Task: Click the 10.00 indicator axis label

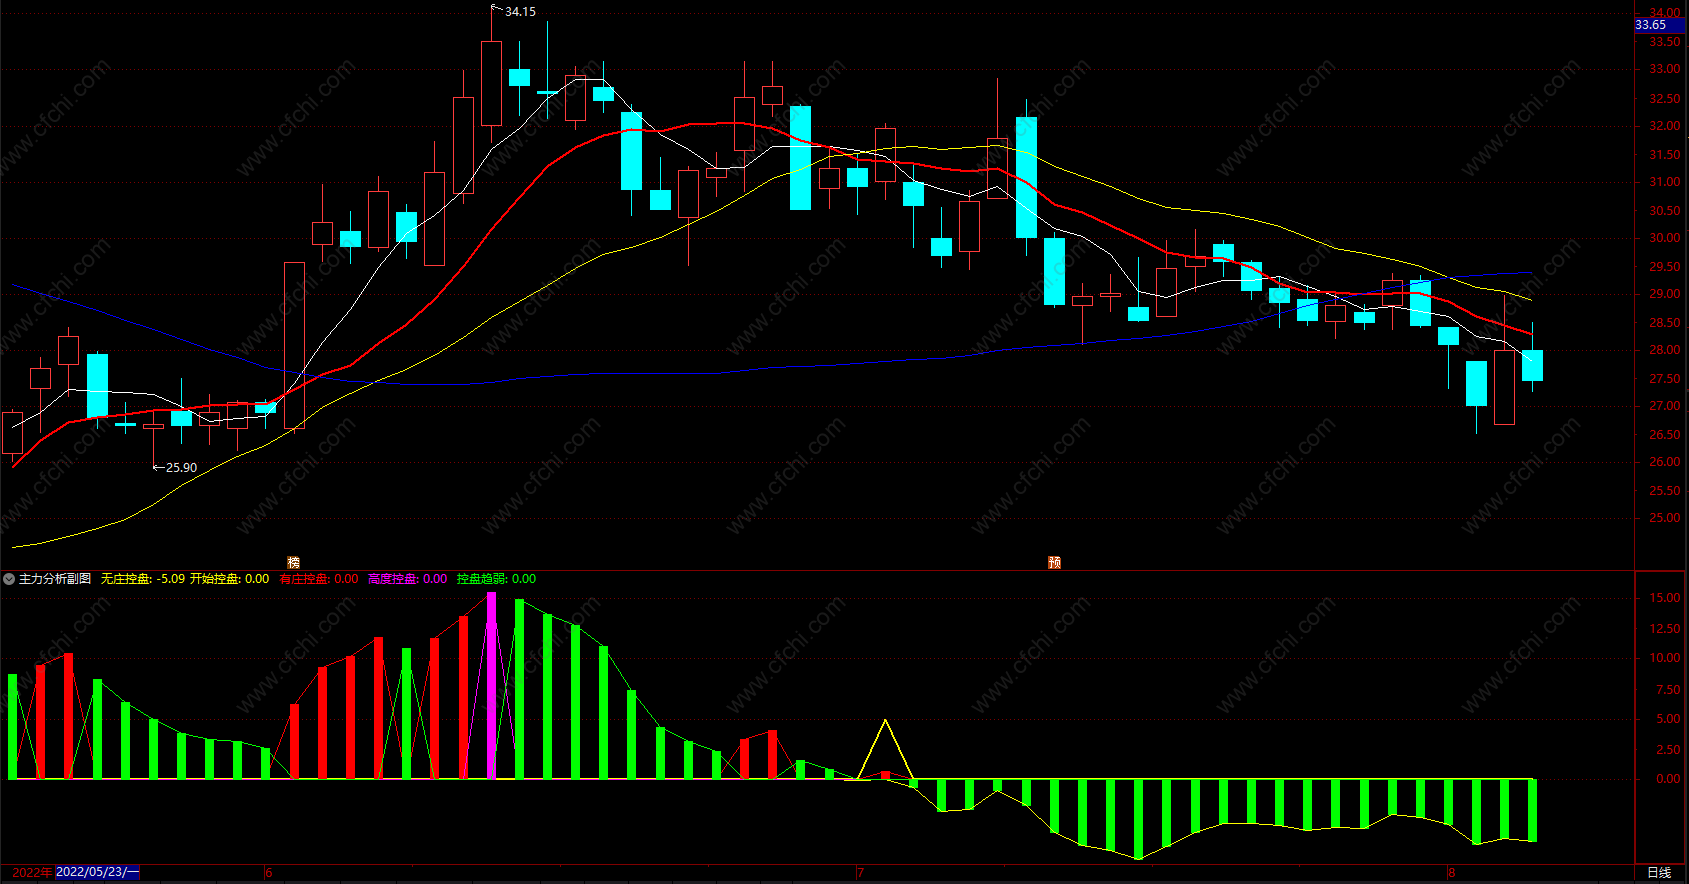Action: click(x=1665, y=658)
